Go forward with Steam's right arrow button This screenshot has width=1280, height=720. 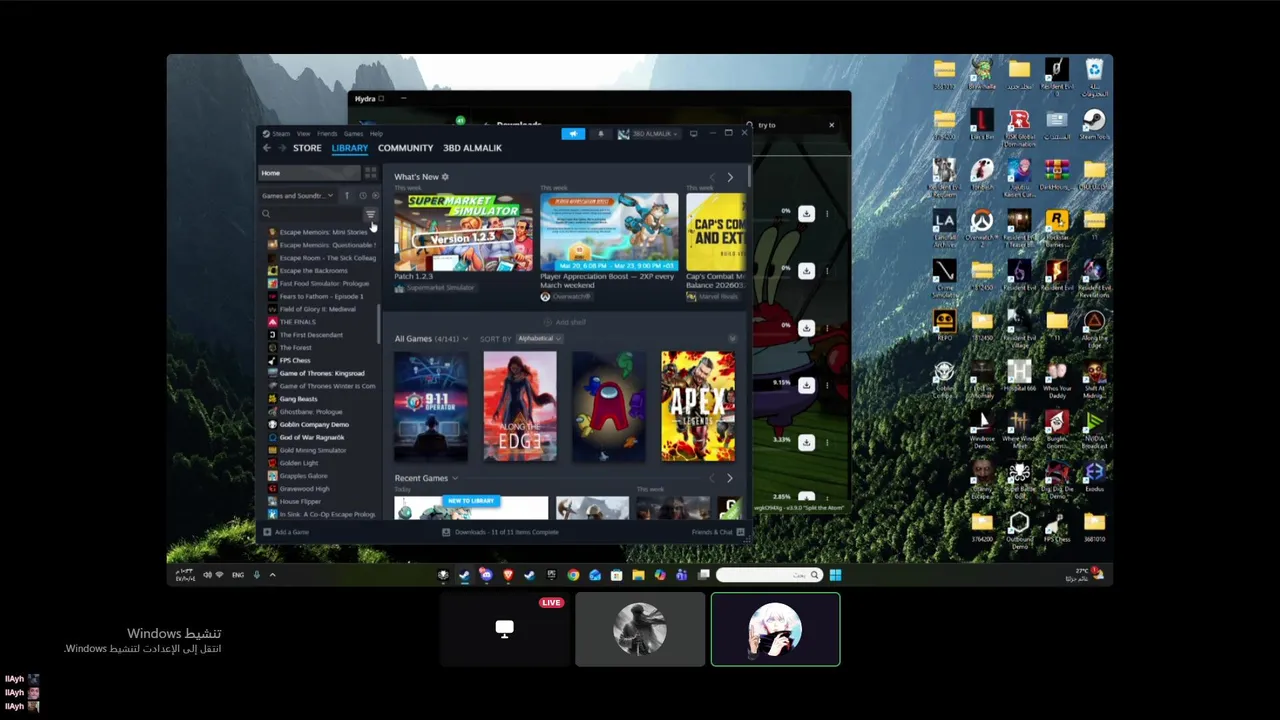(x=282, y=148)
